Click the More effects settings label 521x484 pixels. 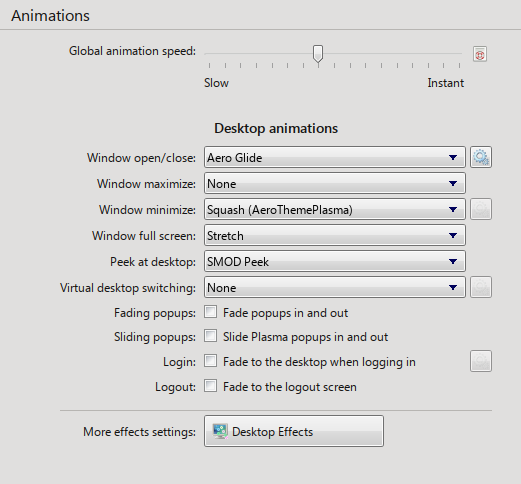coord(139,432)
